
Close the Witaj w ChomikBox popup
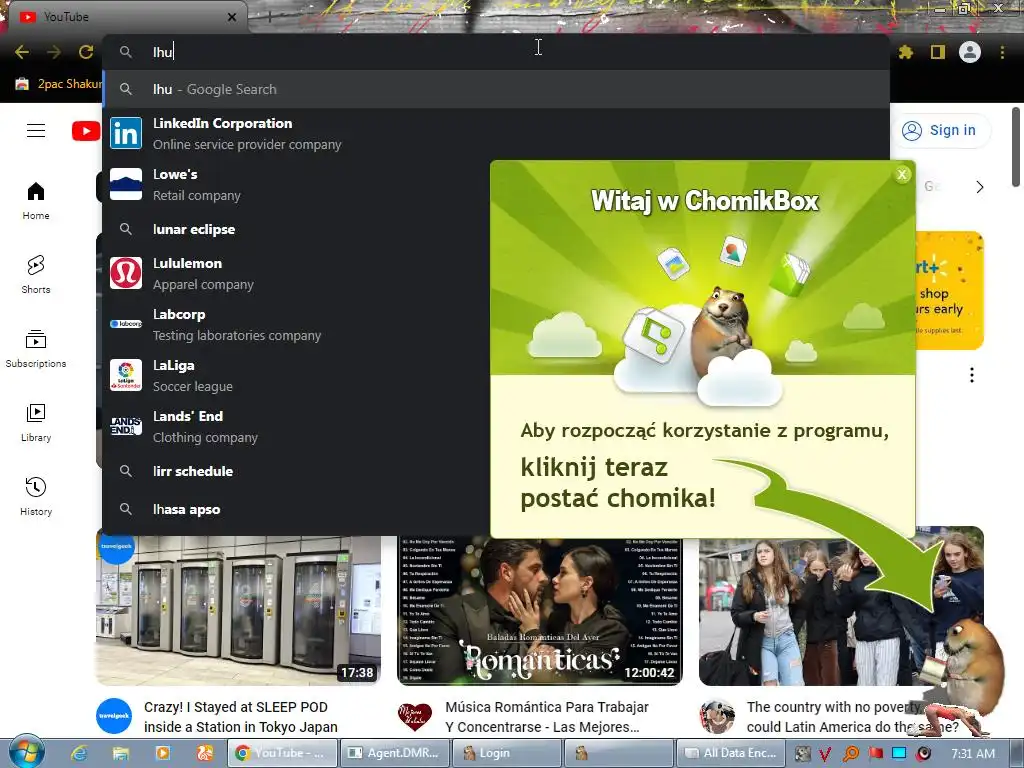point(902,174)
